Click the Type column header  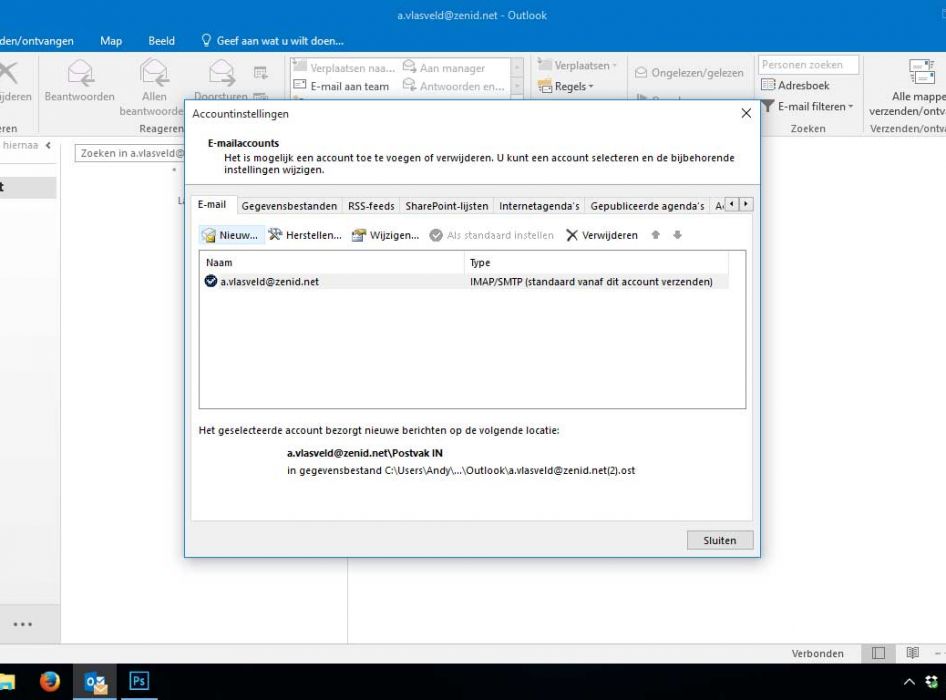click(x=596, y=262)
